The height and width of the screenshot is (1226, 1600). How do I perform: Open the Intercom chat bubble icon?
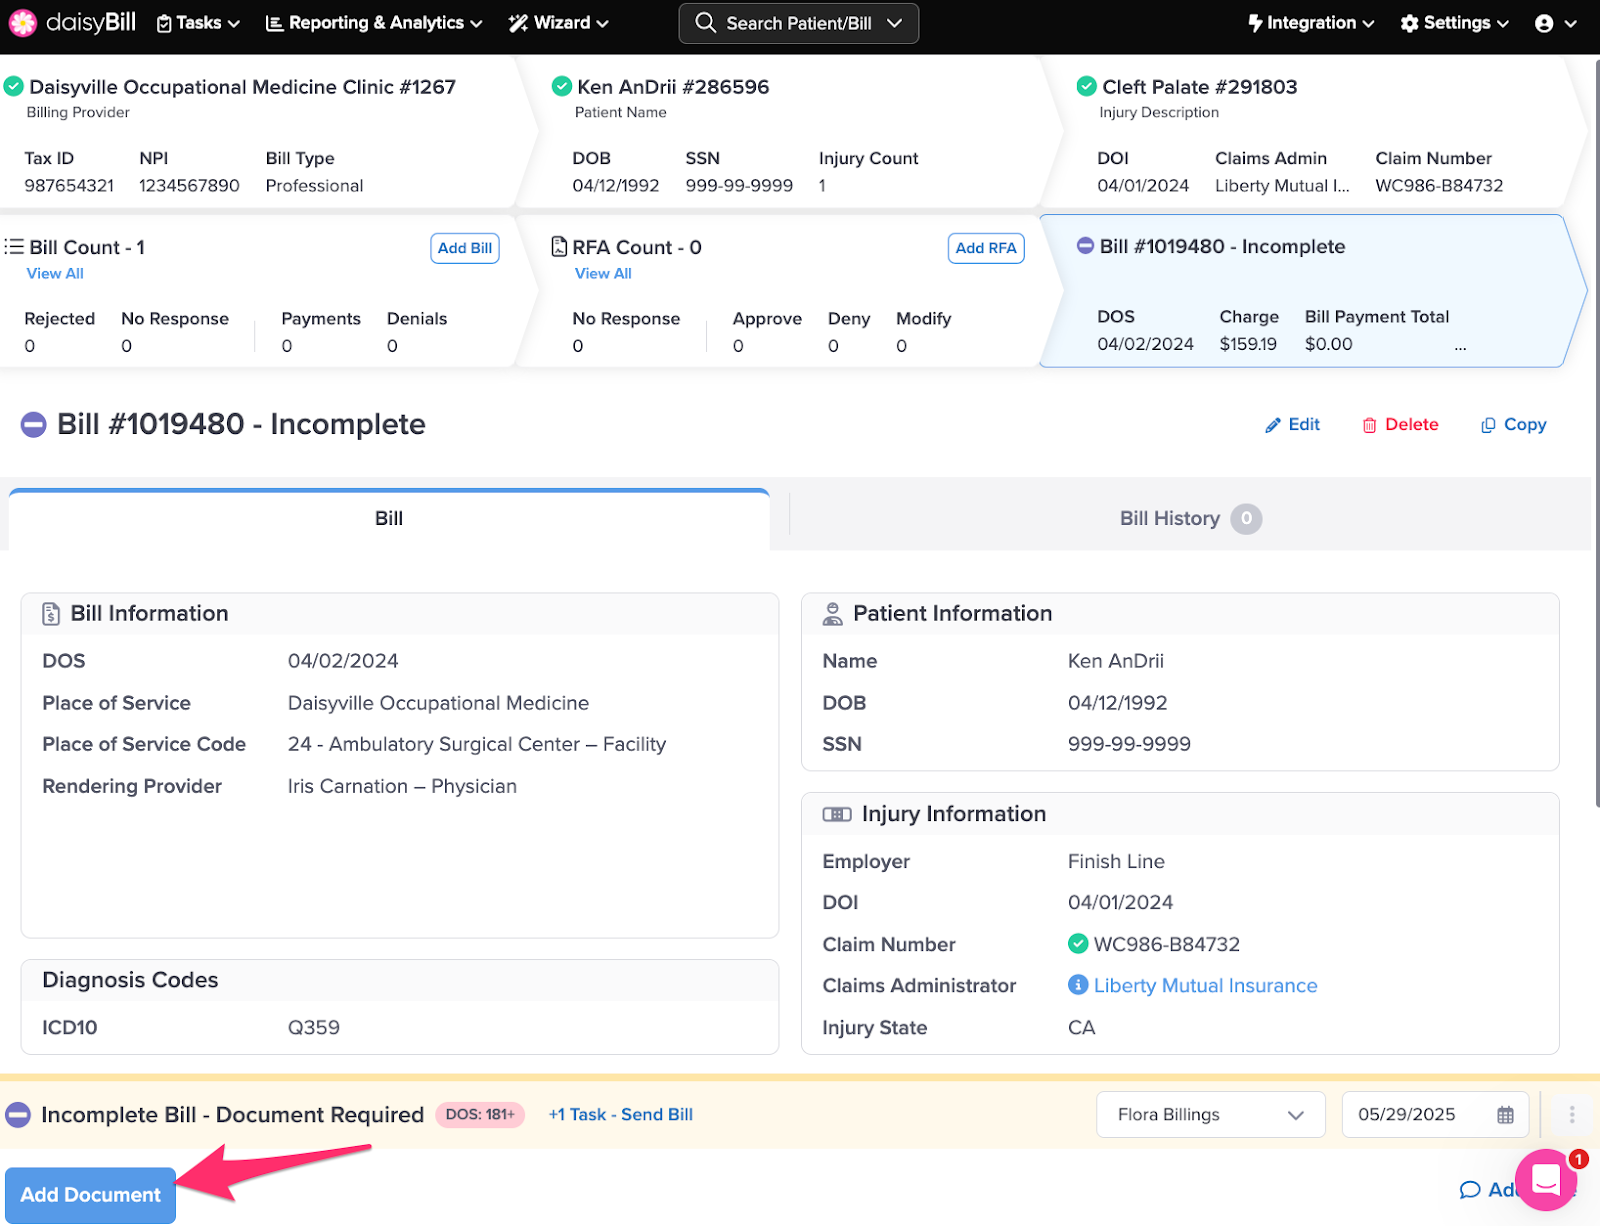1546,1180
